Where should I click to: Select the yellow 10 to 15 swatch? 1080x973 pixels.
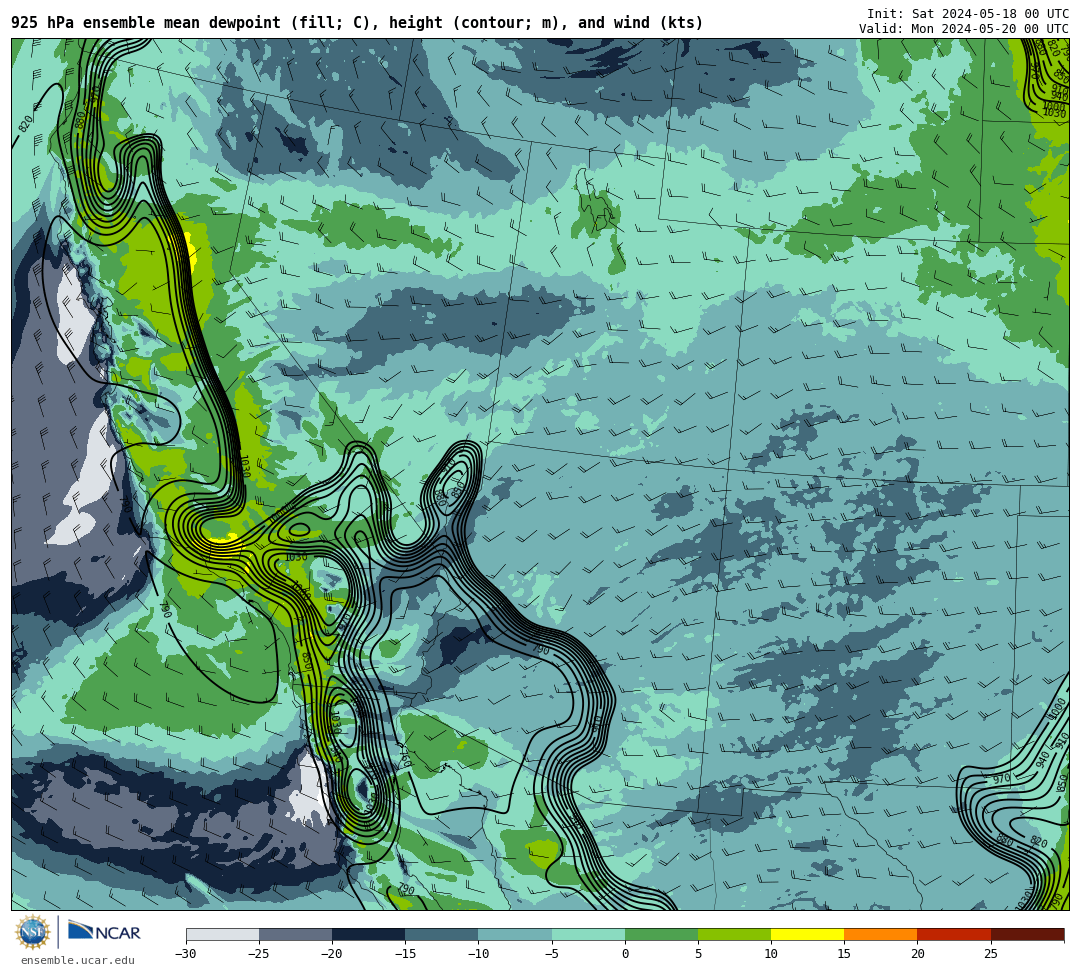click(808, 934)
